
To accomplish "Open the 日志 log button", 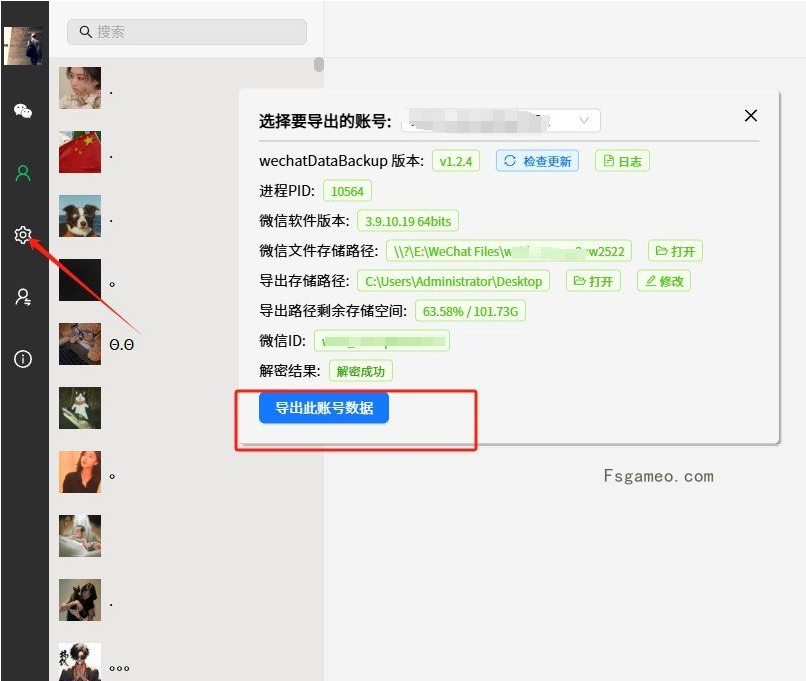I will [x=622, y=161].
